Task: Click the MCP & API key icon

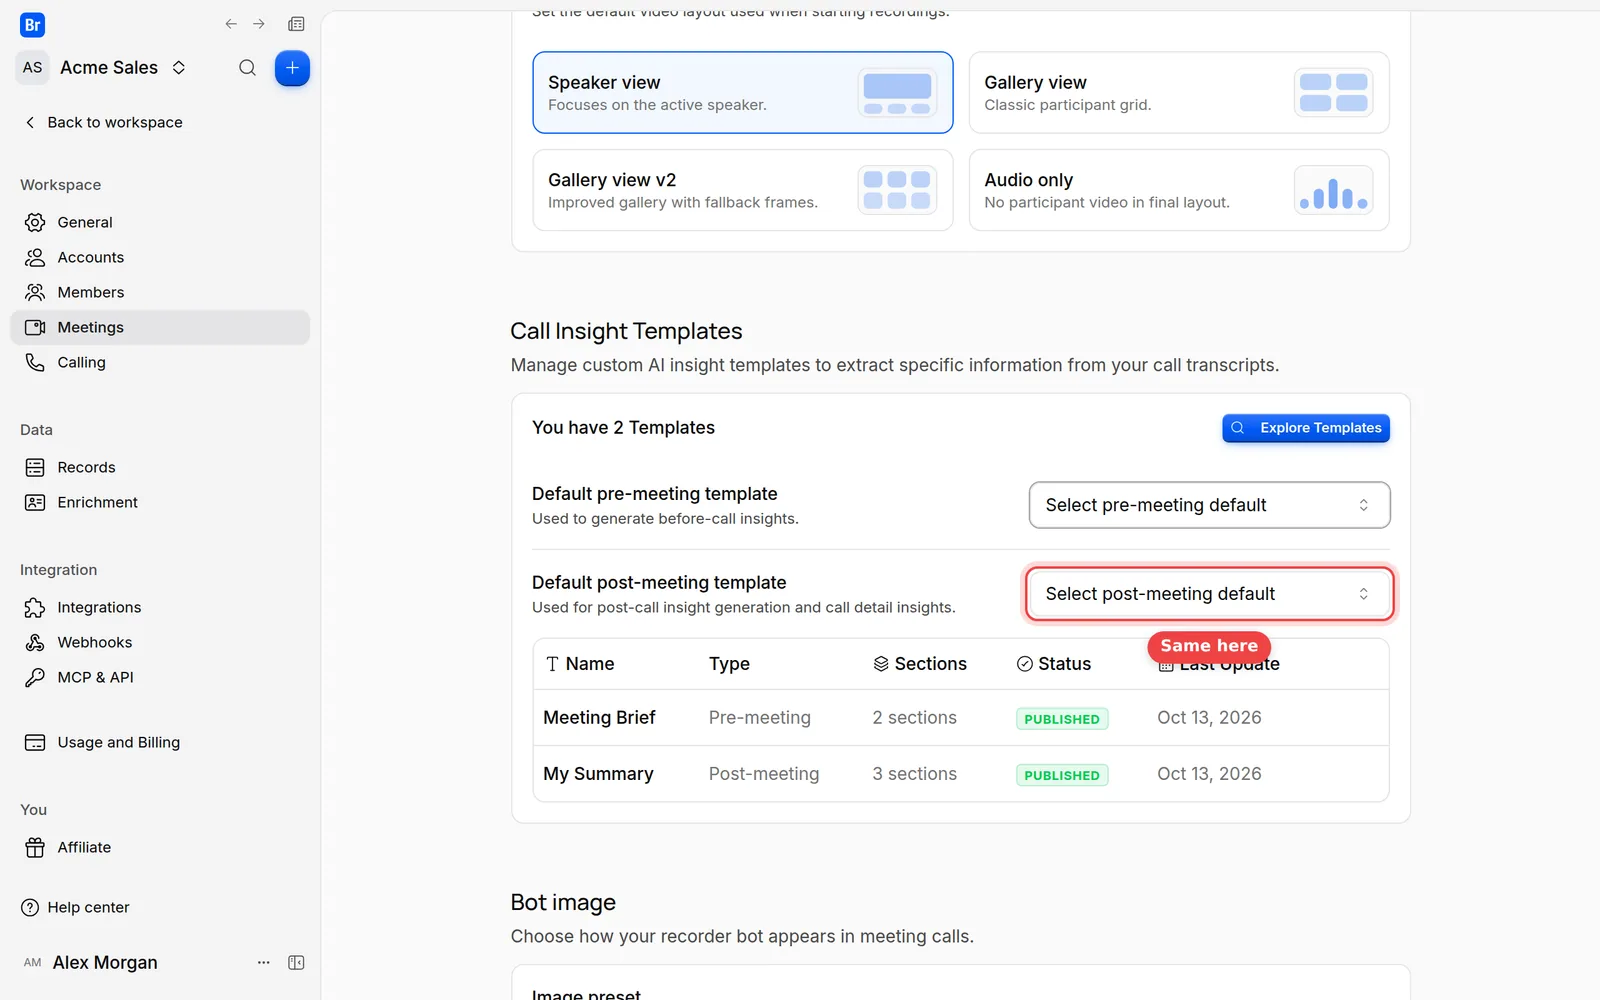Action: 35,677
